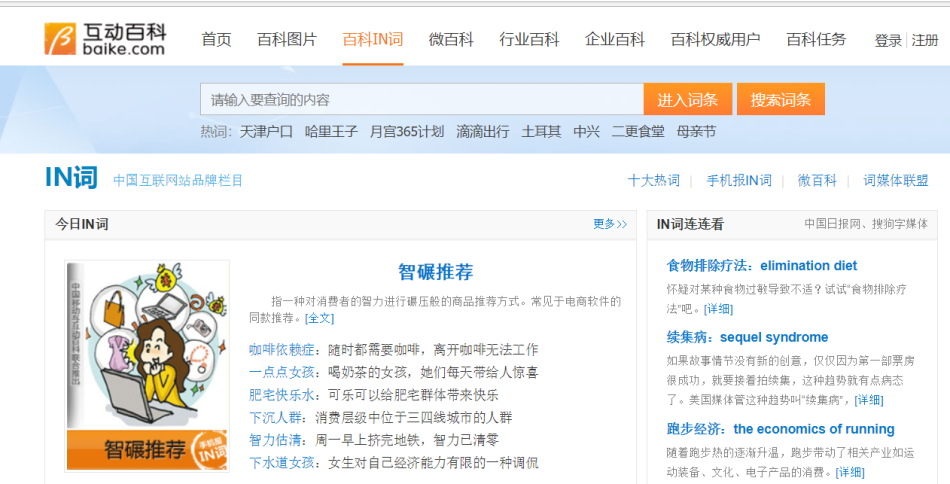Open [详细] under 食物排除疗法 entry
Screen dimensions: 950x484
click(x=718, y=309)
